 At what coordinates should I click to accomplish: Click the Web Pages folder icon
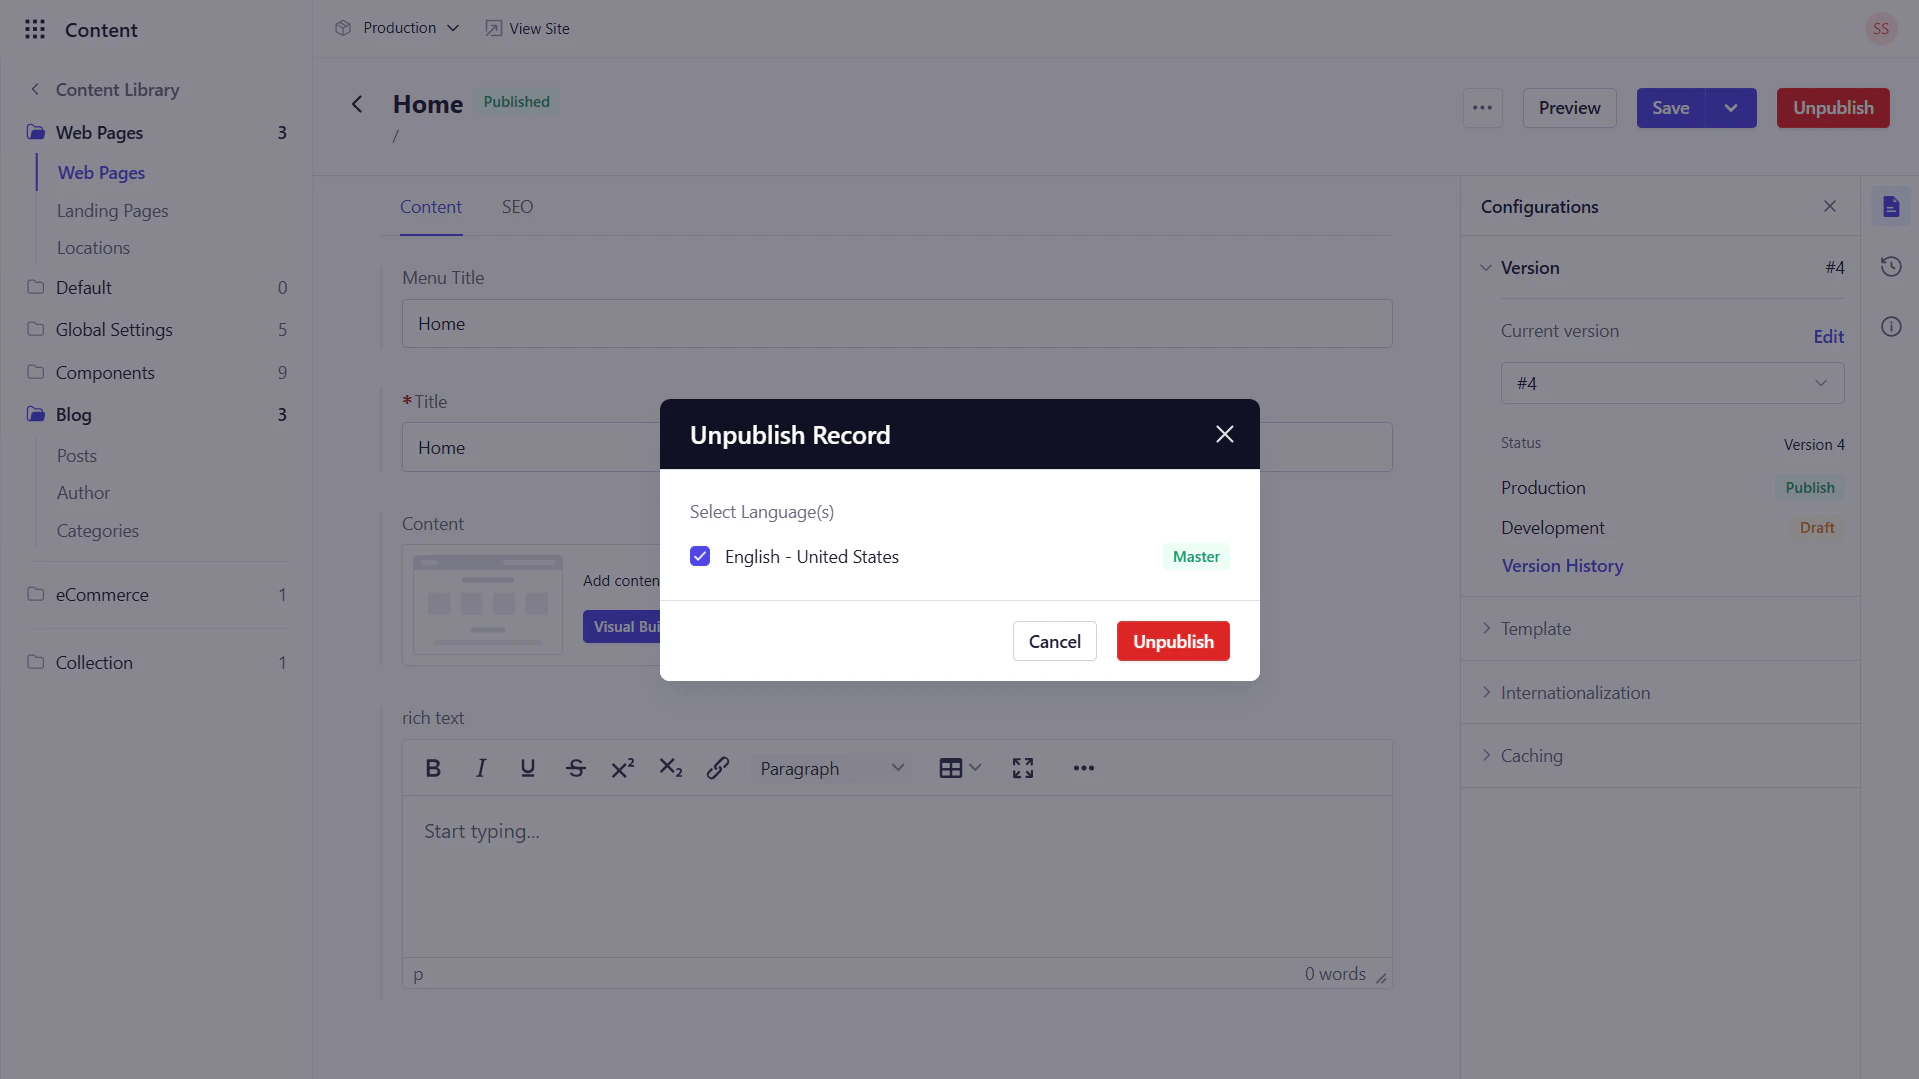[36, 132]
